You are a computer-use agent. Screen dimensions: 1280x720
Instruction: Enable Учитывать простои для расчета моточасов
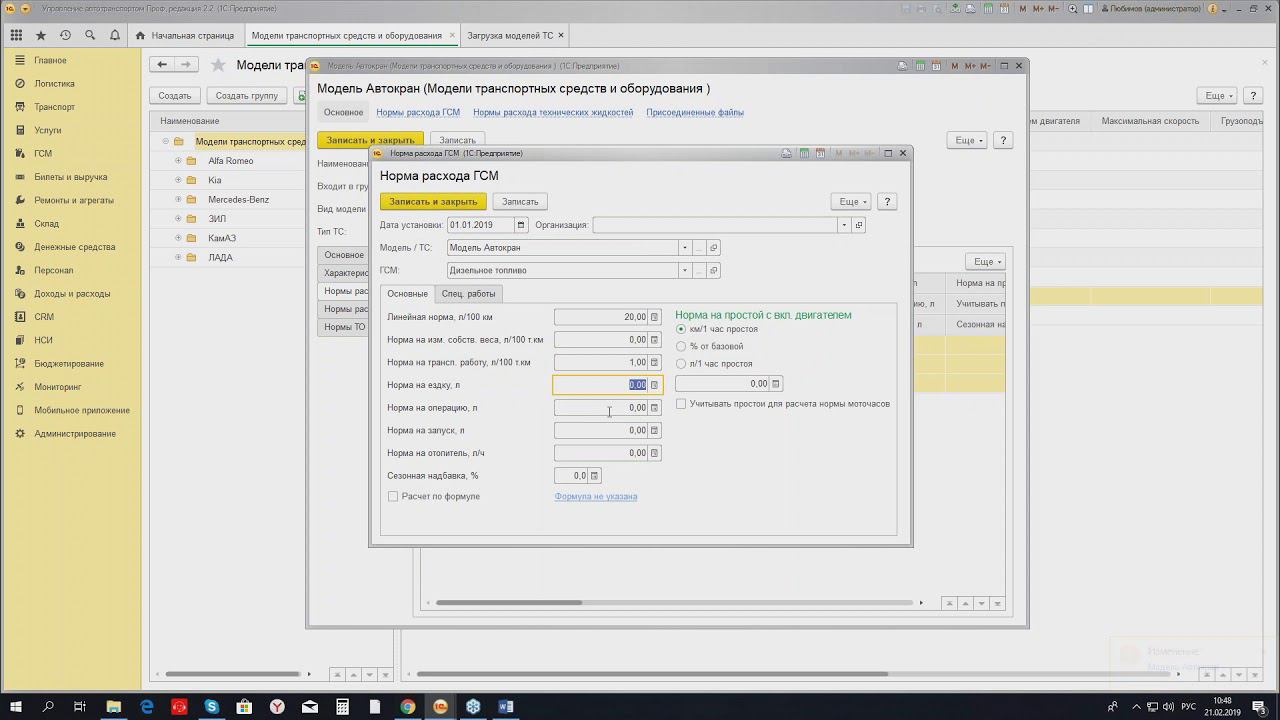tap(681, 404)
